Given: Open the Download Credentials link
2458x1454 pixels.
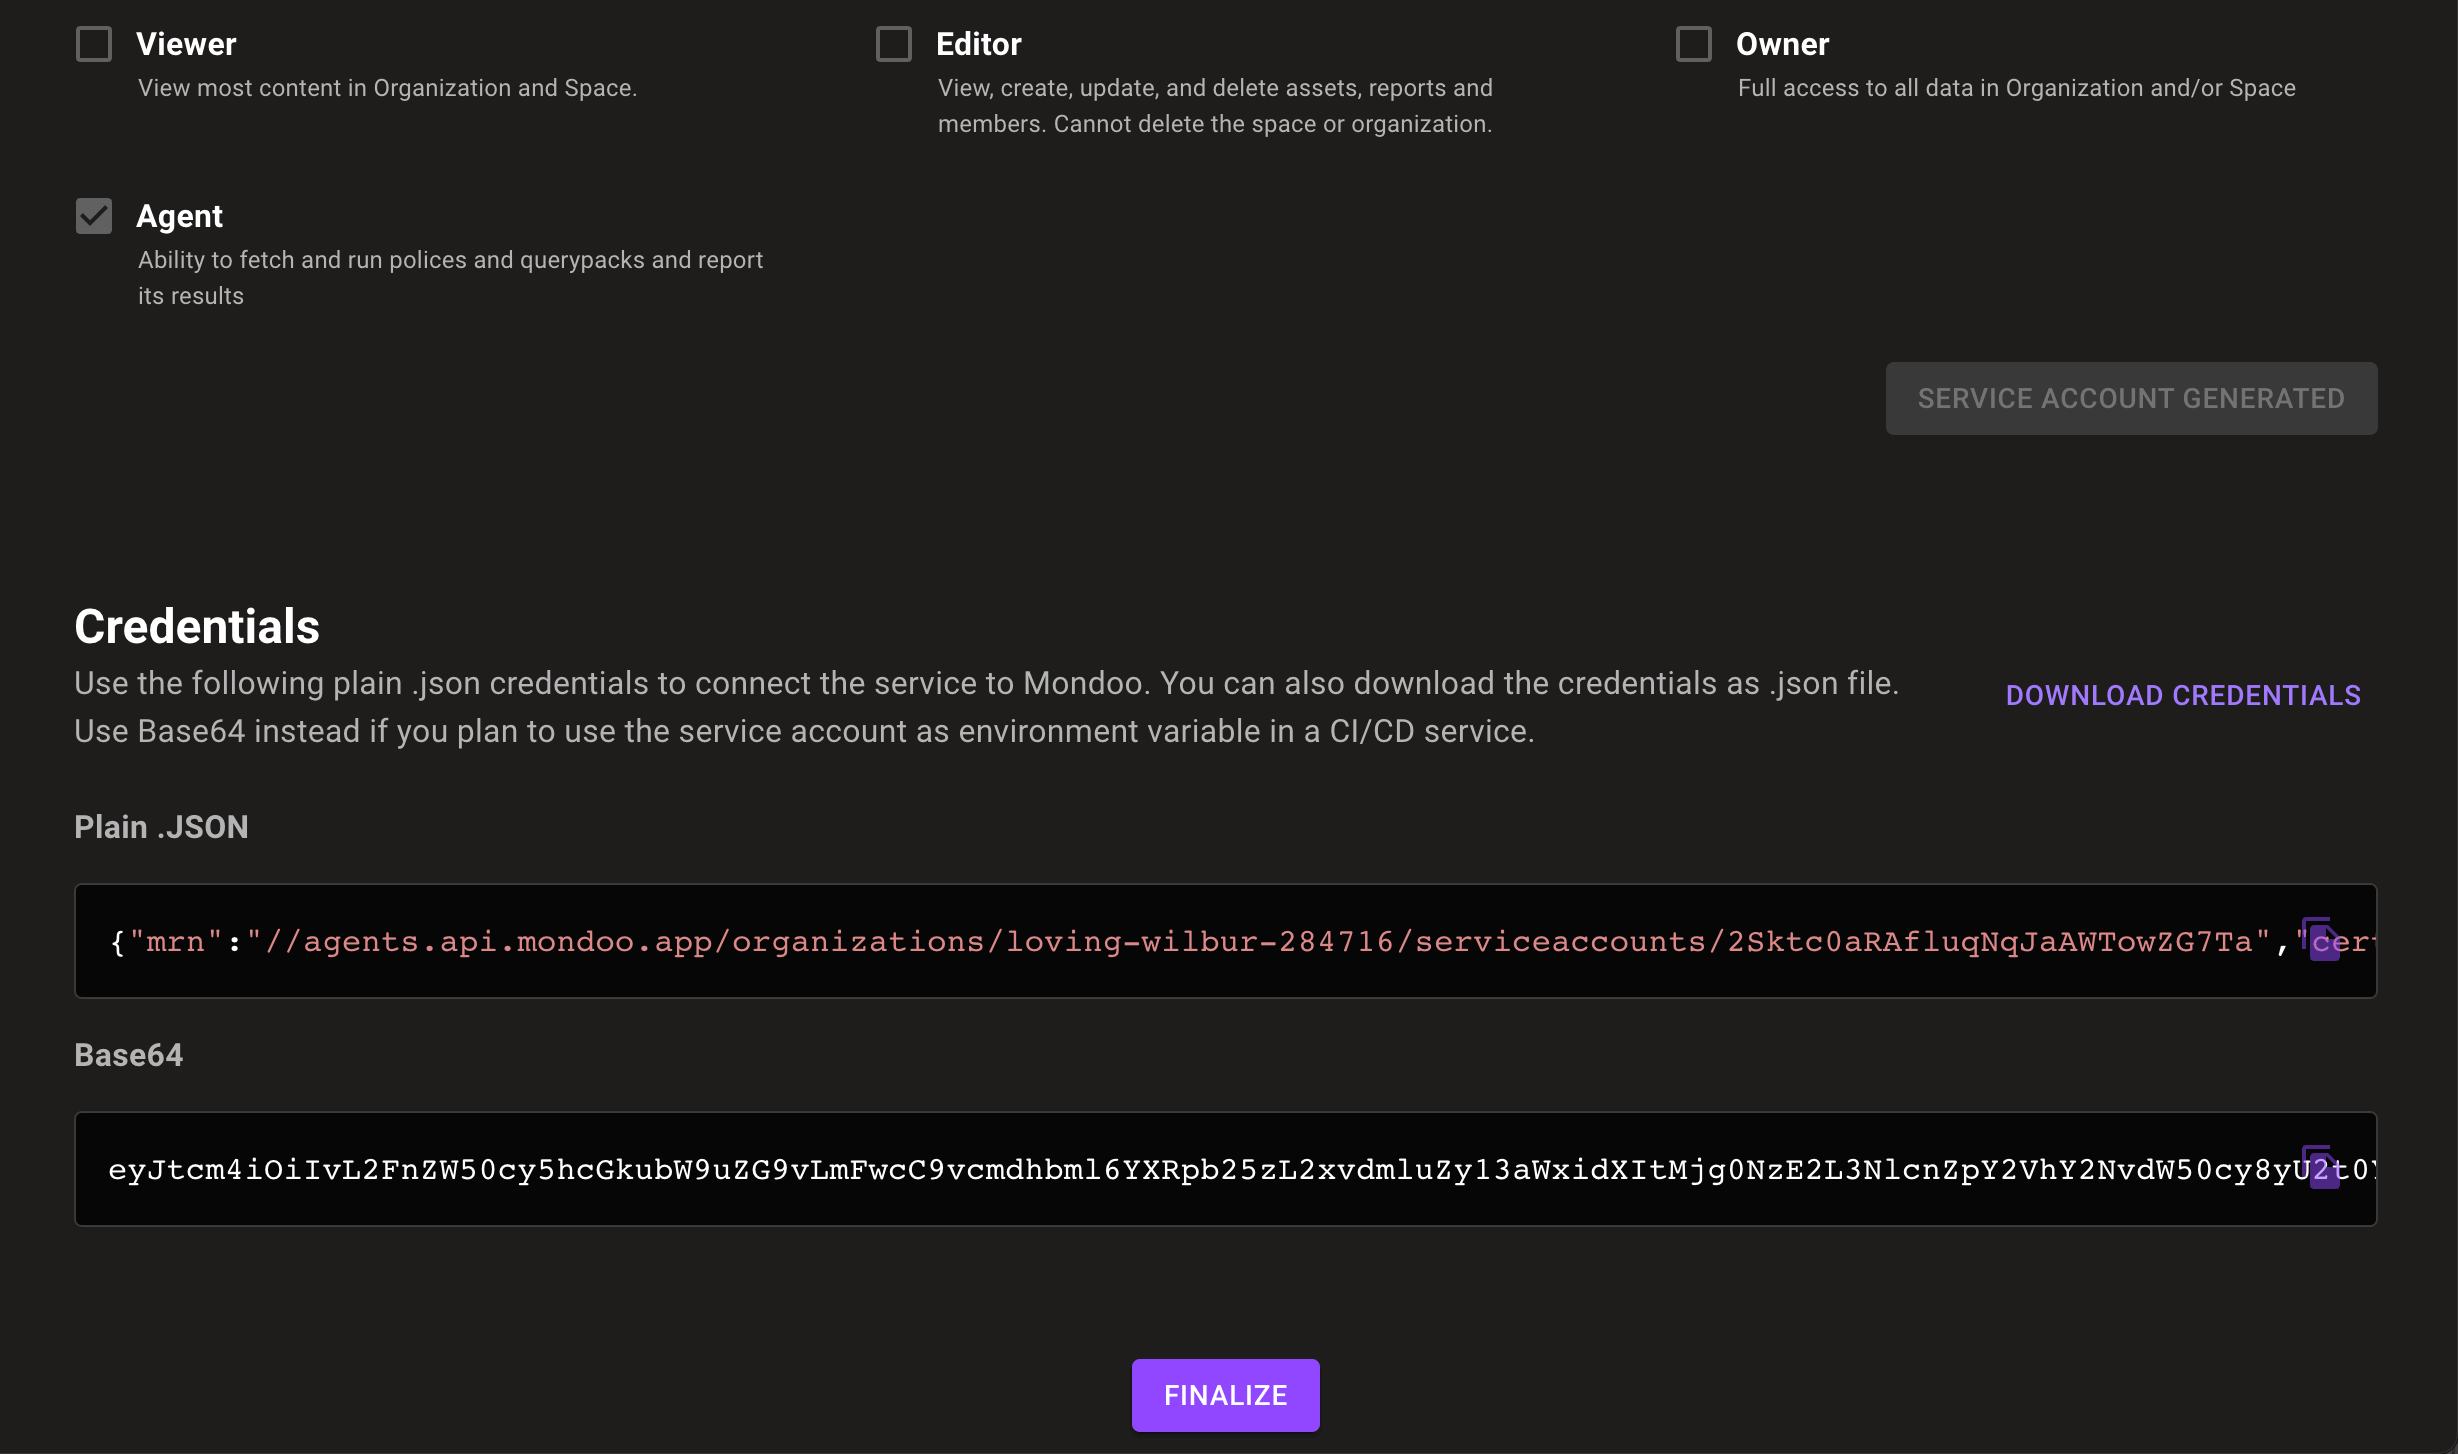Looking at the screenshot, I should pos(2183,694).
